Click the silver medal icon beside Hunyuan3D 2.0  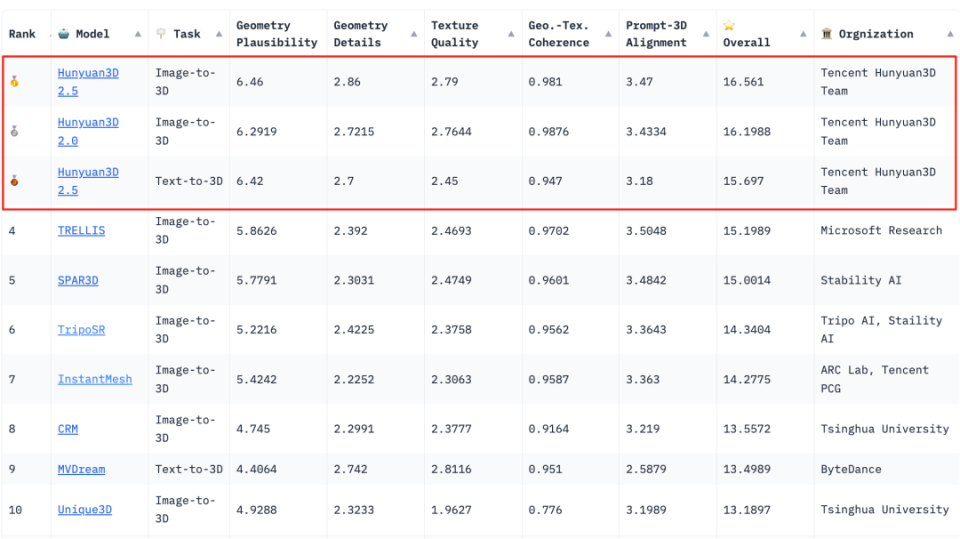[x=14, y=131]
